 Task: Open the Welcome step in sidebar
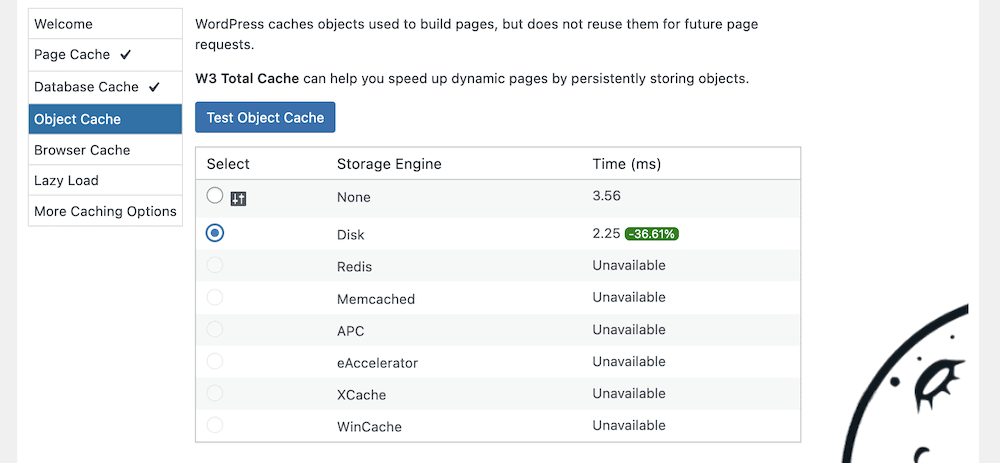tap(63, 24)
